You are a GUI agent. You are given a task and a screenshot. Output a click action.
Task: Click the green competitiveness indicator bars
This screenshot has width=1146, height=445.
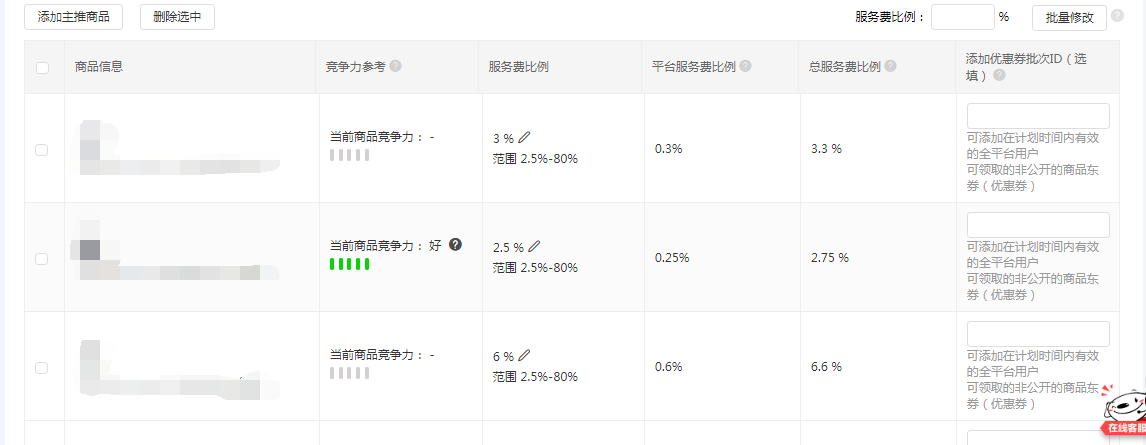350,264
